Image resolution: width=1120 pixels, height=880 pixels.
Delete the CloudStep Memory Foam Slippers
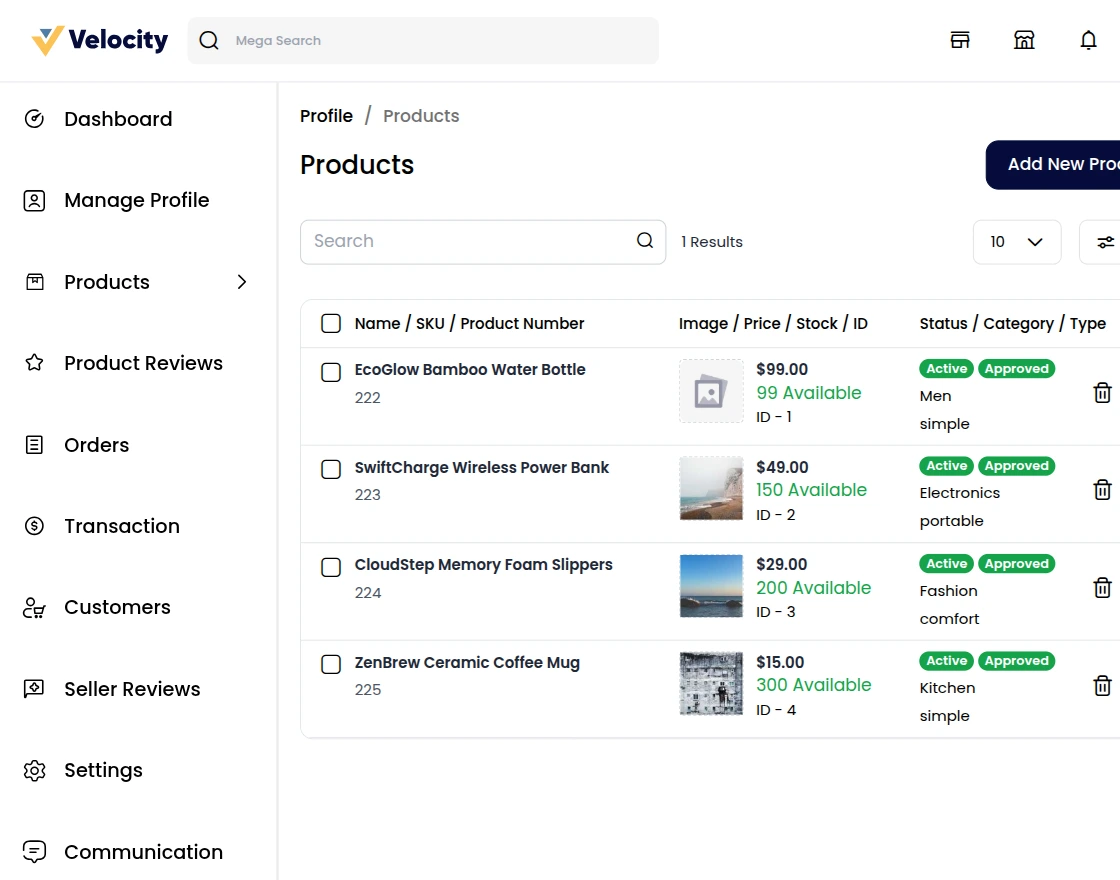tap(1102, 588)
